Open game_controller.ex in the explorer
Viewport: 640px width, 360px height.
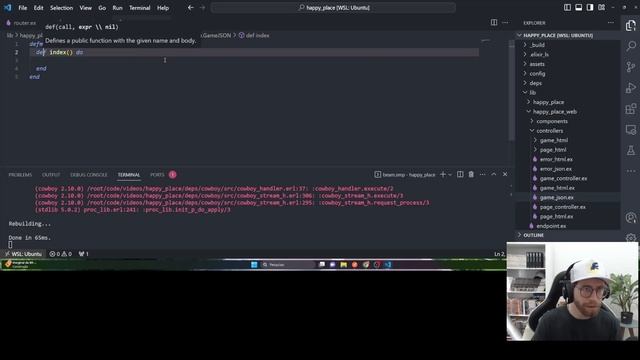click(x=563, y=178)
